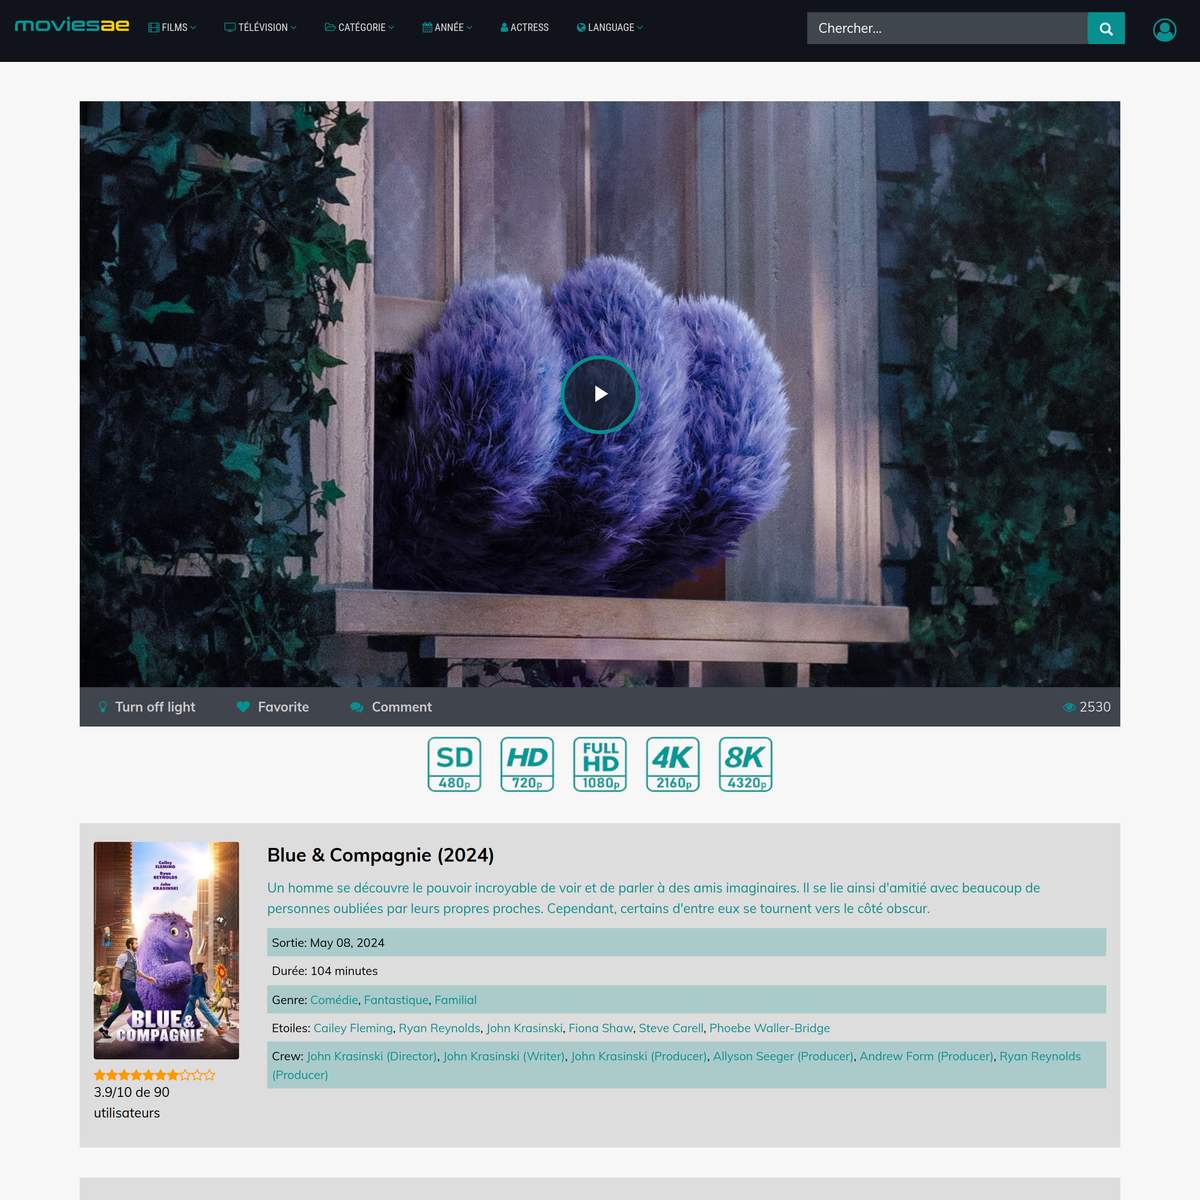Open Fiona Shaw actor page
The image size is (1200, 1200).
[x=601, y=1028]
